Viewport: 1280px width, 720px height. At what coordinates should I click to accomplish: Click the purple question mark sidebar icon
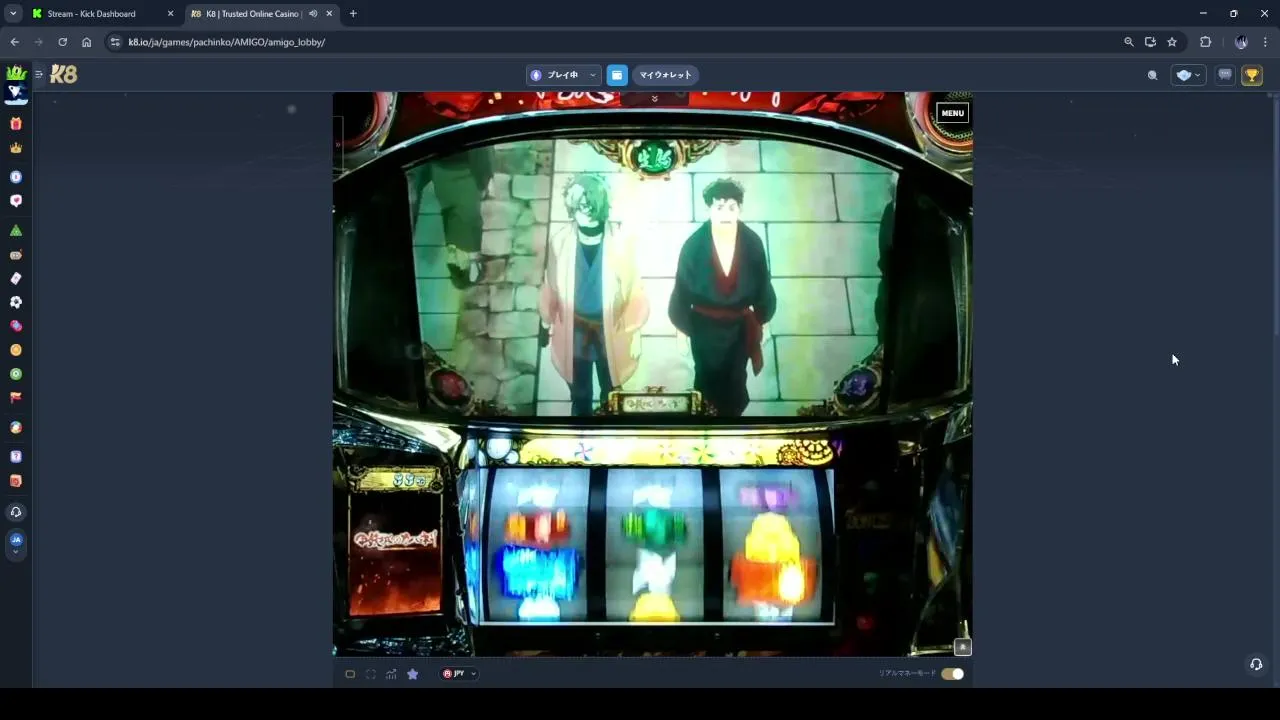[15, 457]
